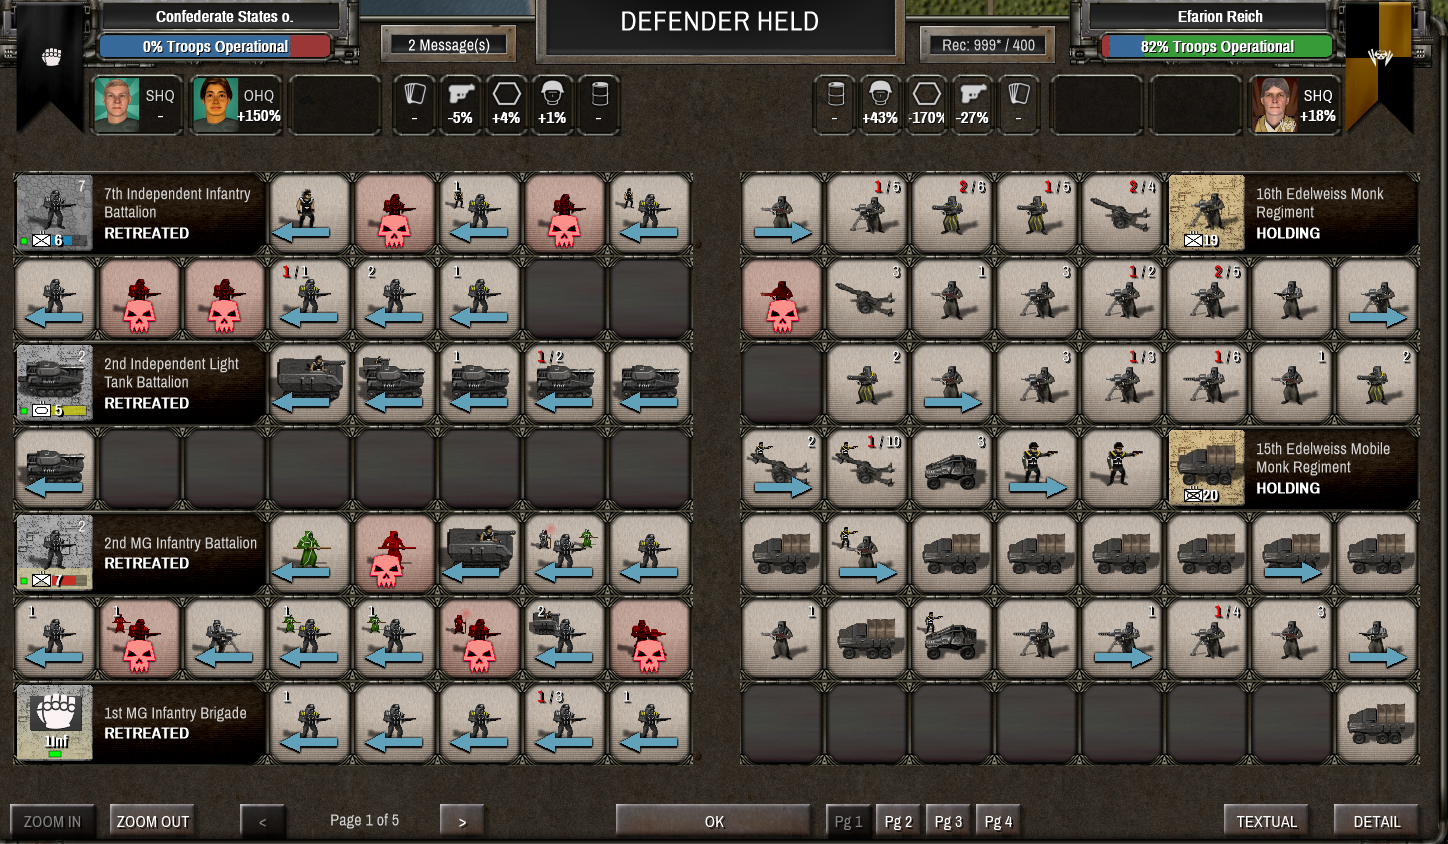This screenshot has width=1448, height=844.
Task: Select lone truck in bottom Efarion row
Action: [1377, 723]
